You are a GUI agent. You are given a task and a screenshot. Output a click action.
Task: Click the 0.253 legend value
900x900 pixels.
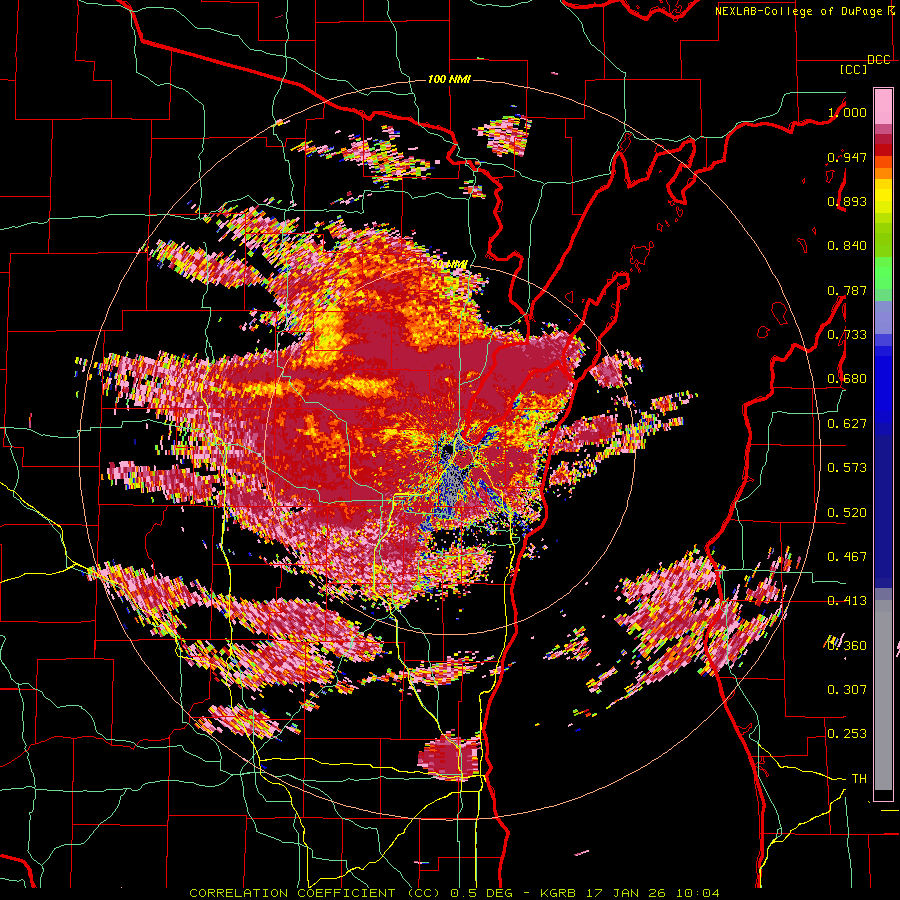coord(847,734)
